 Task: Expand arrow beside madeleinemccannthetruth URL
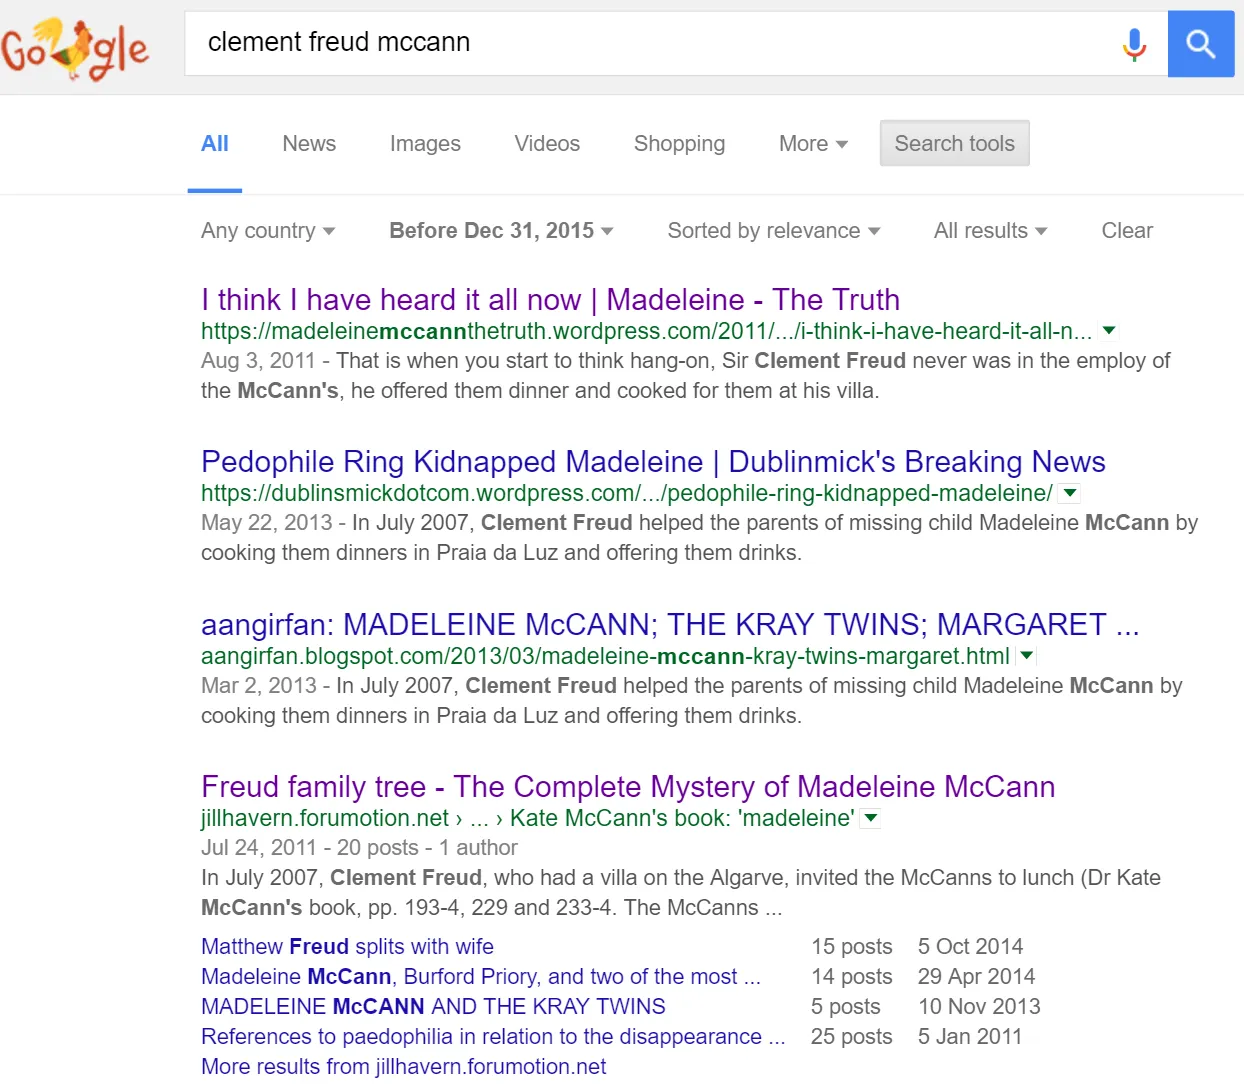[x=1108, y=330]
